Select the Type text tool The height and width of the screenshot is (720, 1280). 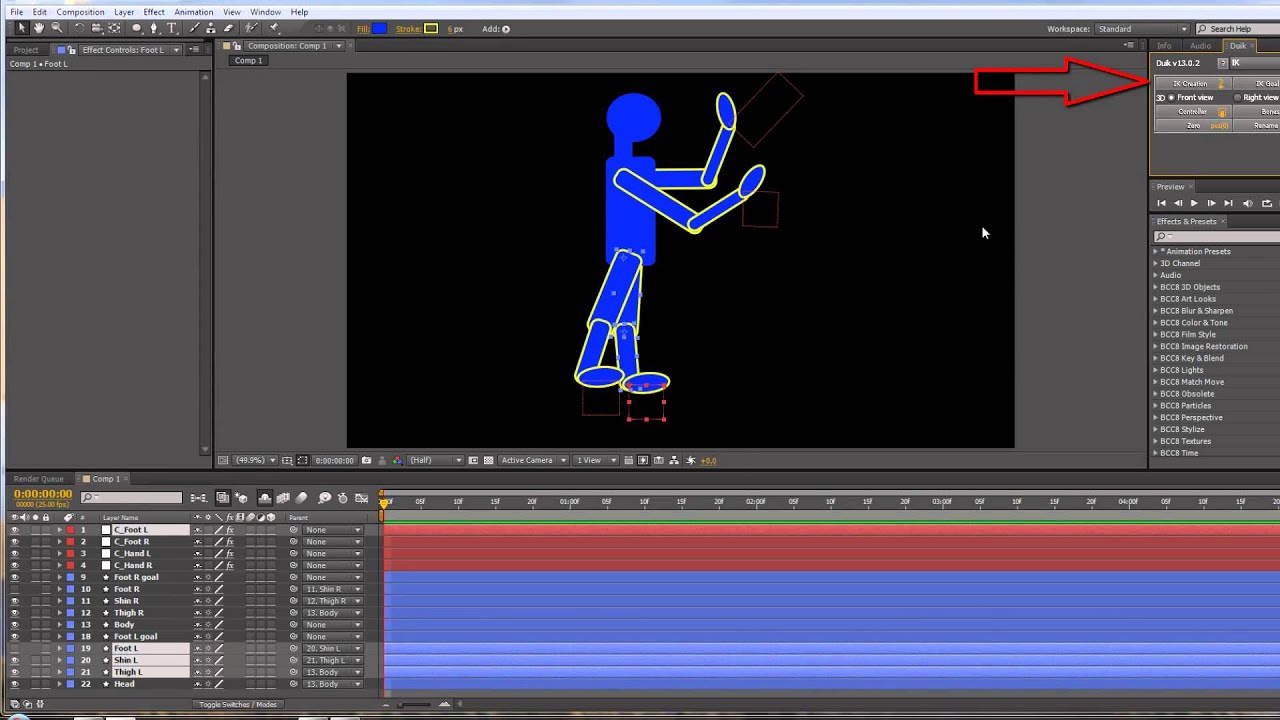click(x=172, y=29)
